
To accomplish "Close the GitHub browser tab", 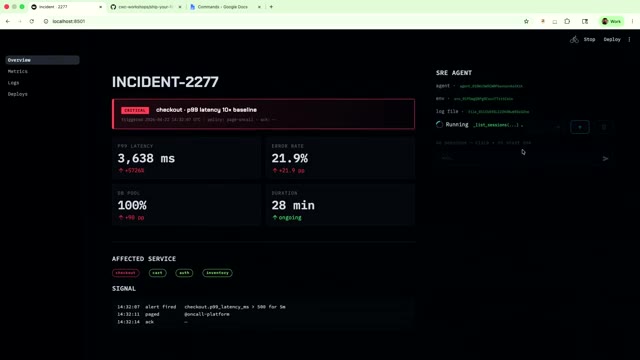I will coord(180,7).
